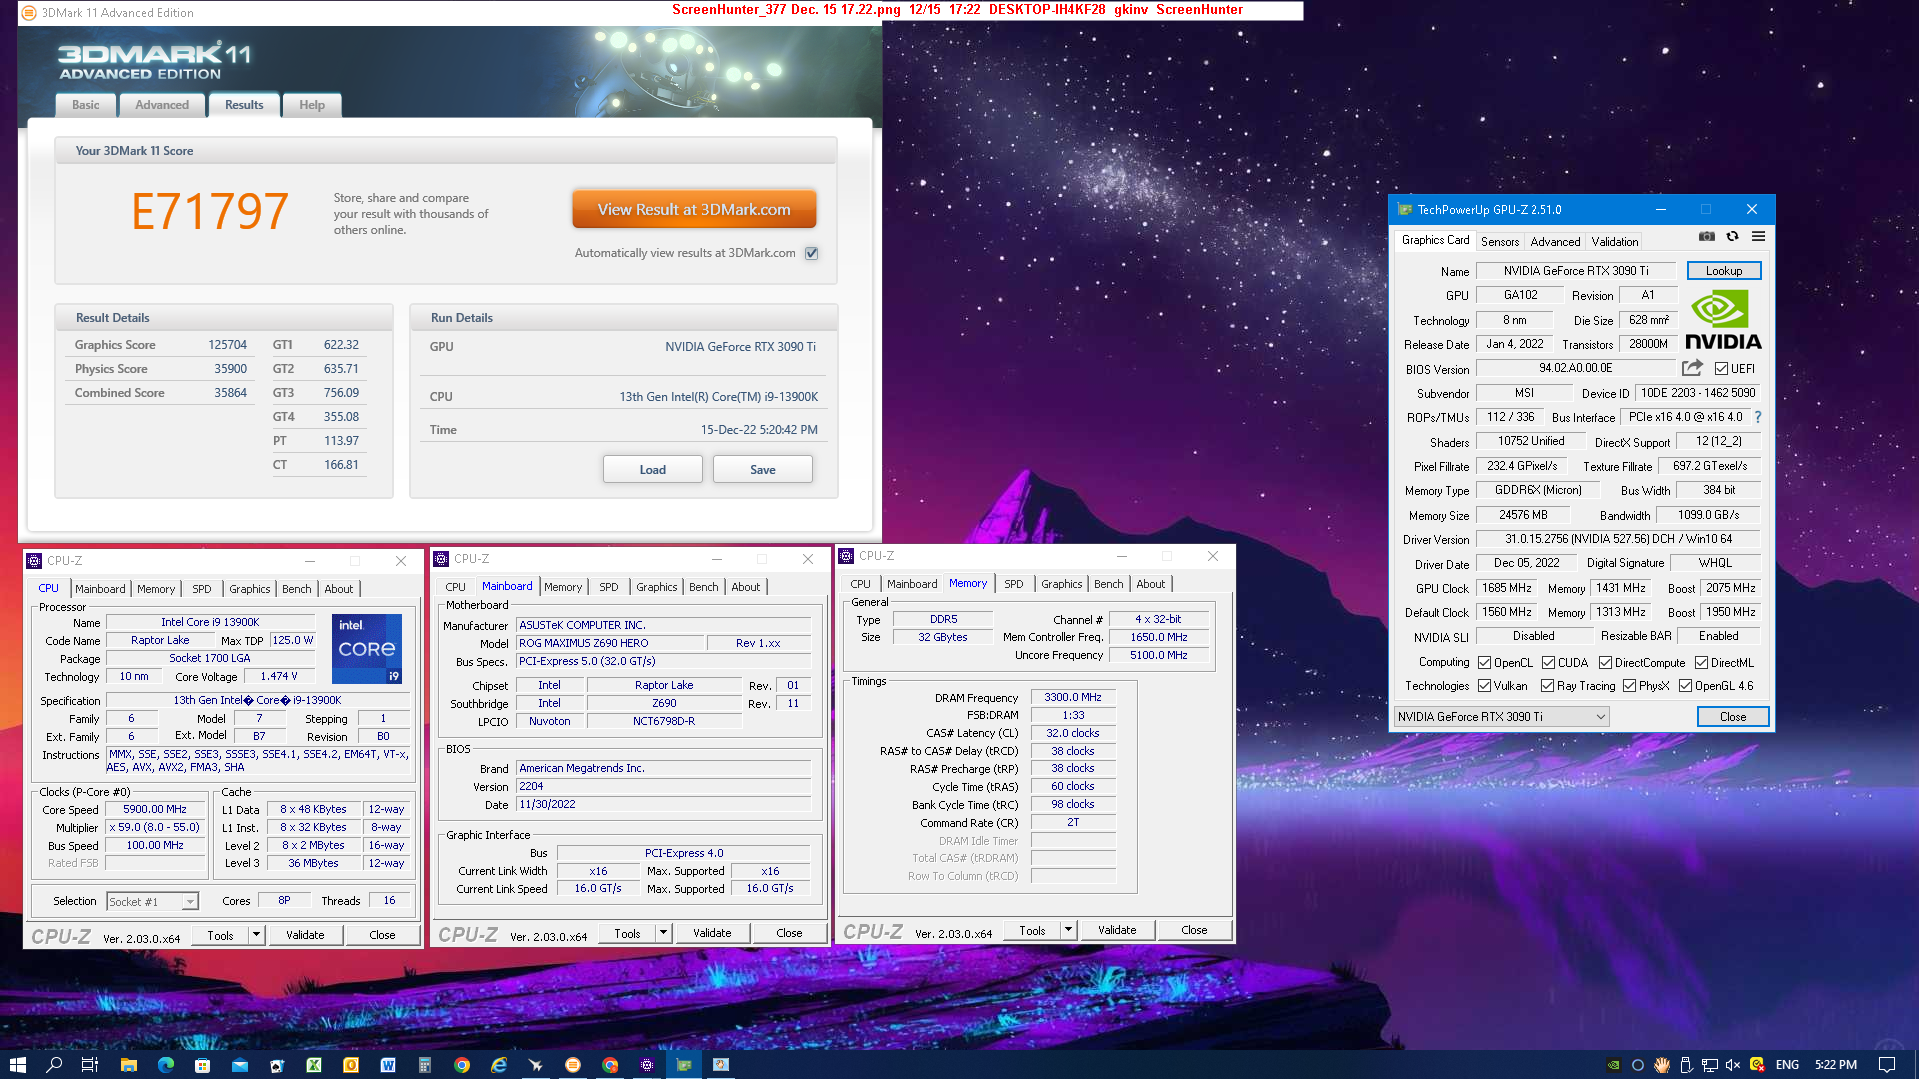Toggle the CUDA checkbox
The width and height of the screenshot is (1919, 1079).
coord(1548,662)
